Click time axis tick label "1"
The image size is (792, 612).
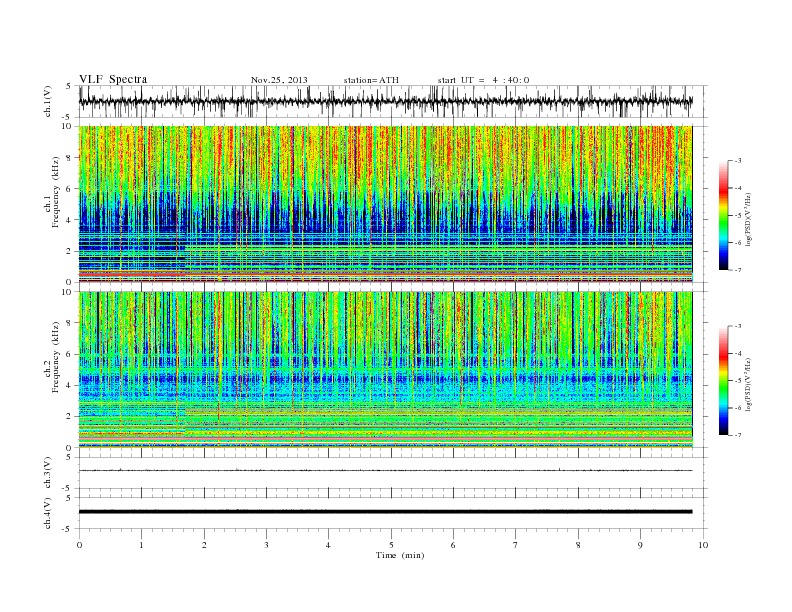click(x=141, y=545)
